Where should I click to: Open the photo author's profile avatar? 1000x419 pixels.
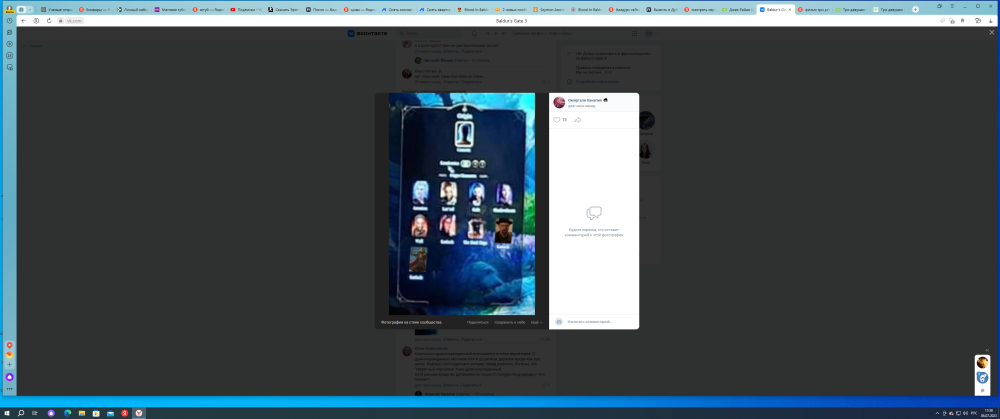[559, 102]
